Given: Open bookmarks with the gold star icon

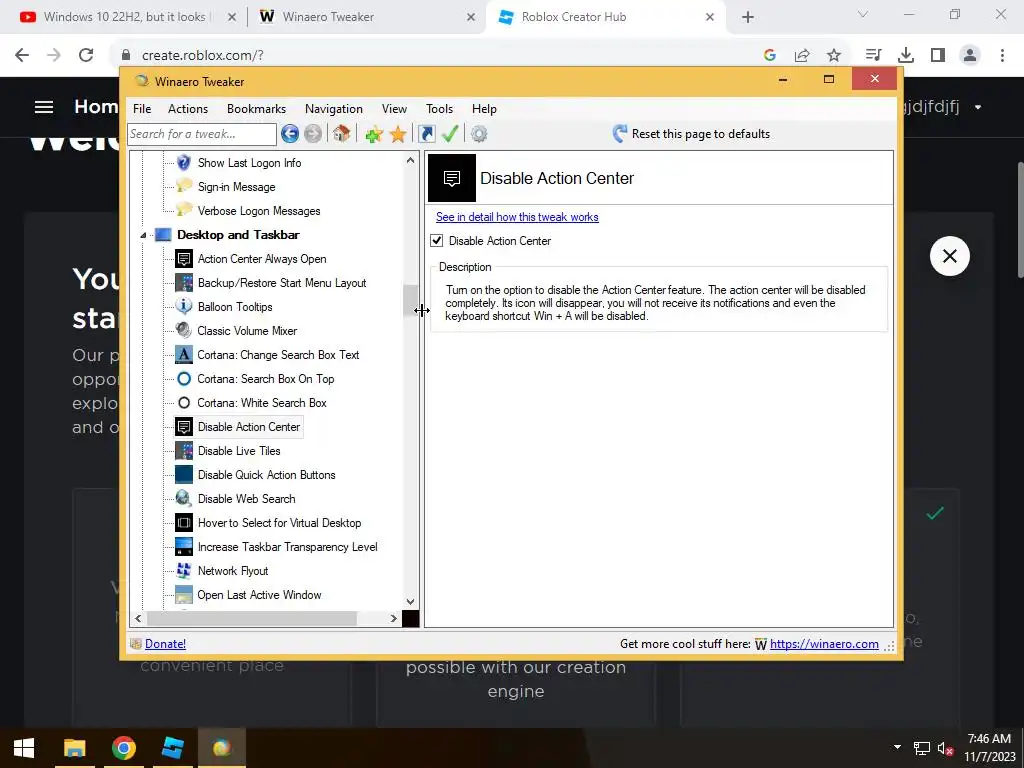Looking at the screenshot, I should (398, 134).
